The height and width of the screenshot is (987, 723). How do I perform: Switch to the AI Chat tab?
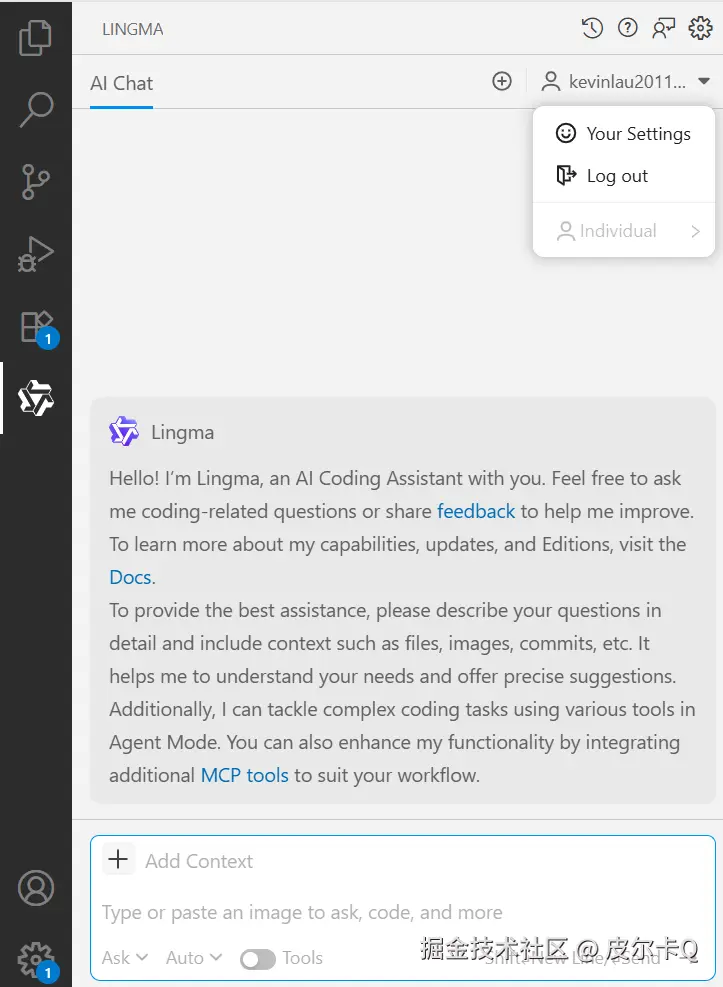(121, 83)
